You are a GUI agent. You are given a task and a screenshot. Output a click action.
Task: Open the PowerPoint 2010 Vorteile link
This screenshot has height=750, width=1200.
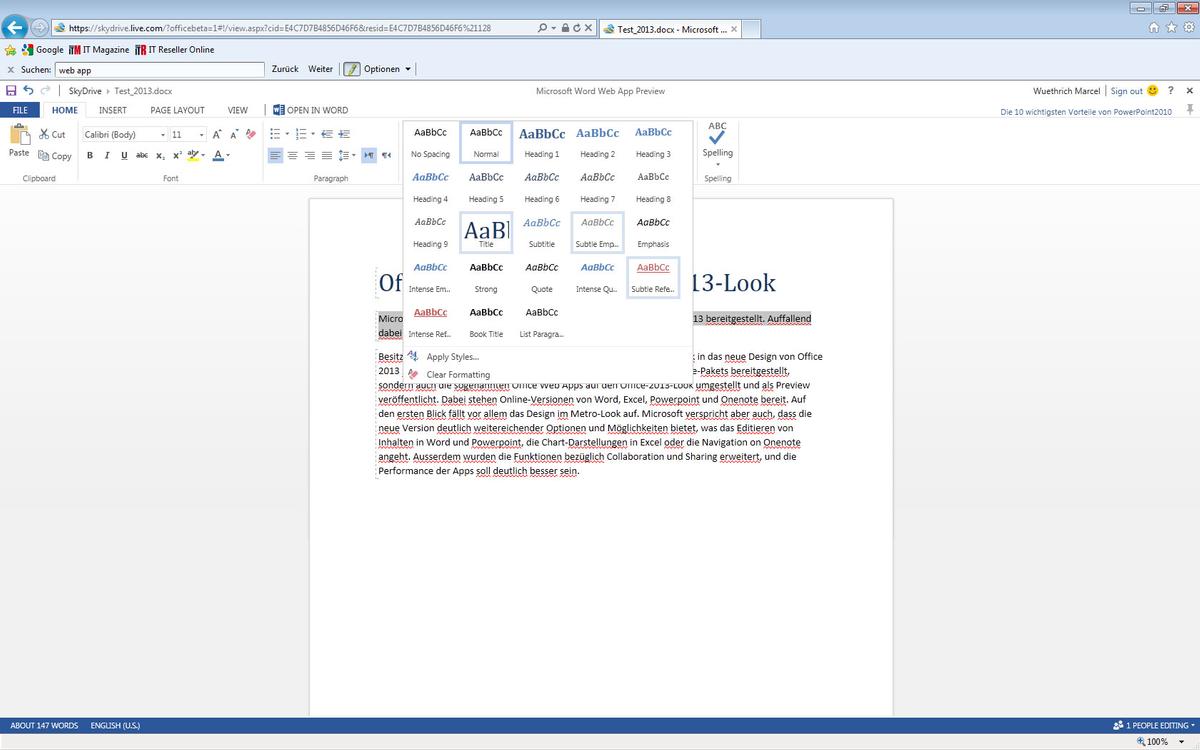[1086, 112]
